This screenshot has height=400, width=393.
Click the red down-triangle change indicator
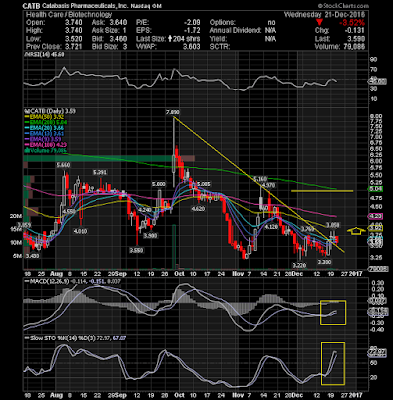[x=319, y=23]
